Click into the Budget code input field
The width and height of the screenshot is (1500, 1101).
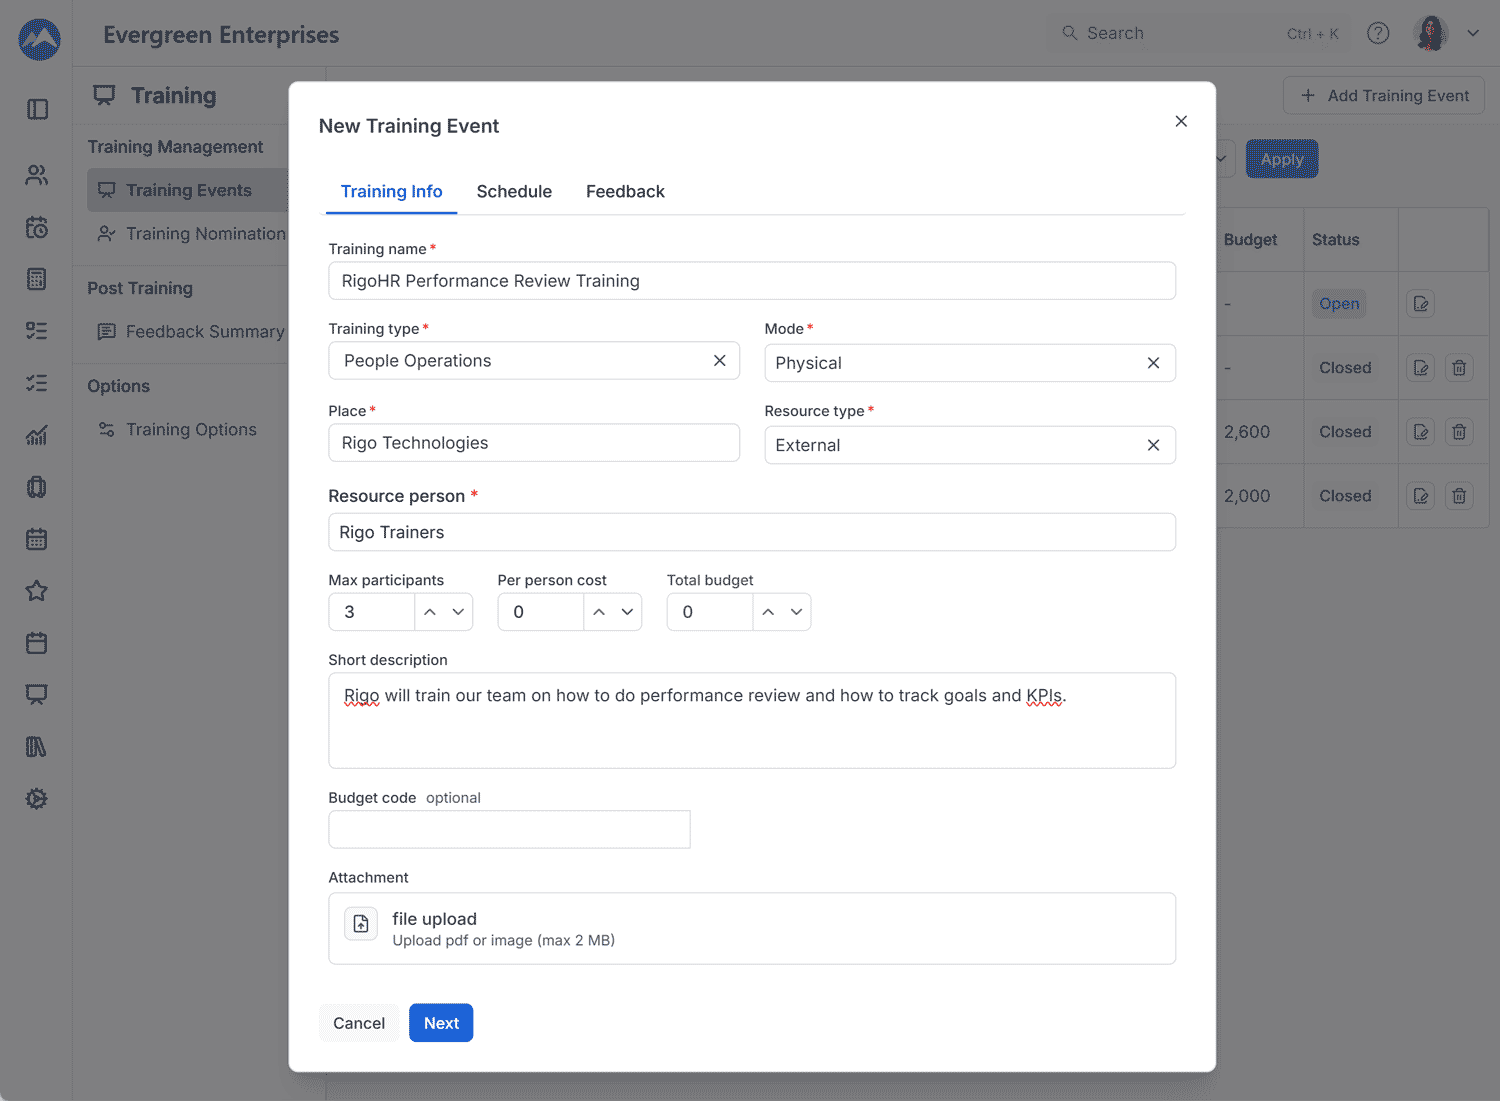[509, 830]
